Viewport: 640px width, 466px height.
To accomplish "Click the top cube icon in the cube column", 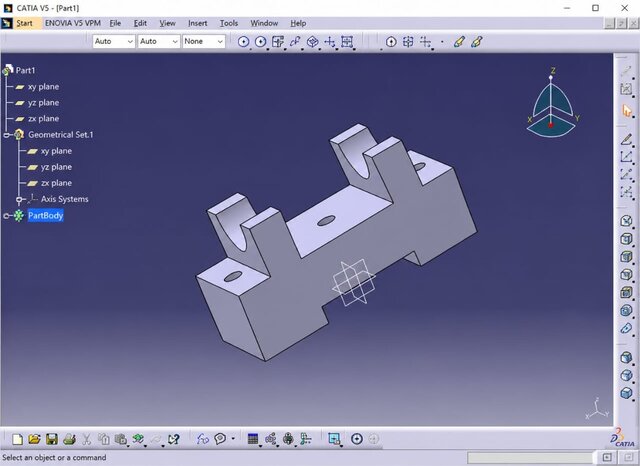I will click(x=627, y=221).
